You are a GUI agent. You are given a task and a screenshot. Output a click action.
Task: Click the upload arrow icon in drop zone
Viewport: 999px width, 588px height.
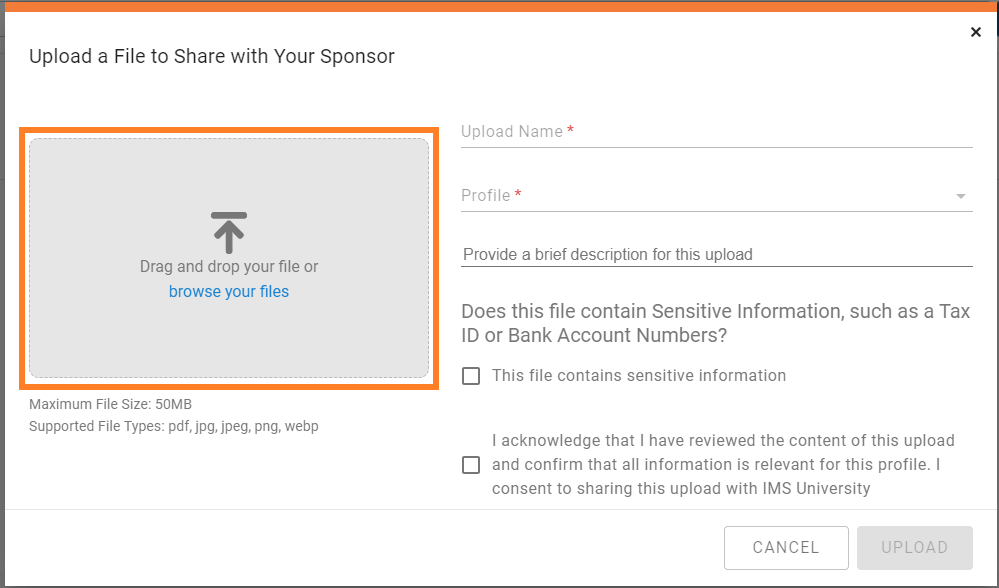coord(229,233)
